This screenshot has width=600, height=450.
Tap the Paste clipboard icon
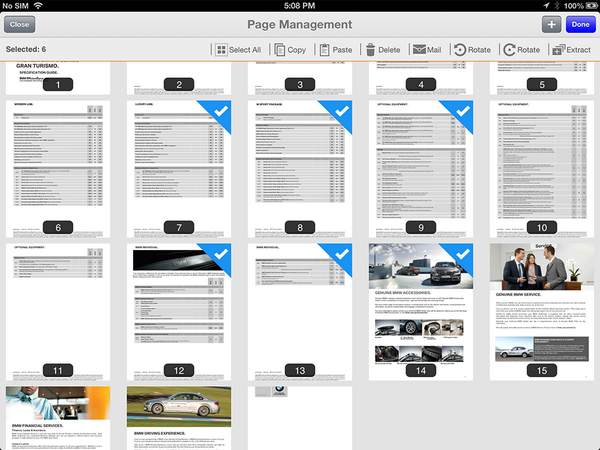click(324, 50)
